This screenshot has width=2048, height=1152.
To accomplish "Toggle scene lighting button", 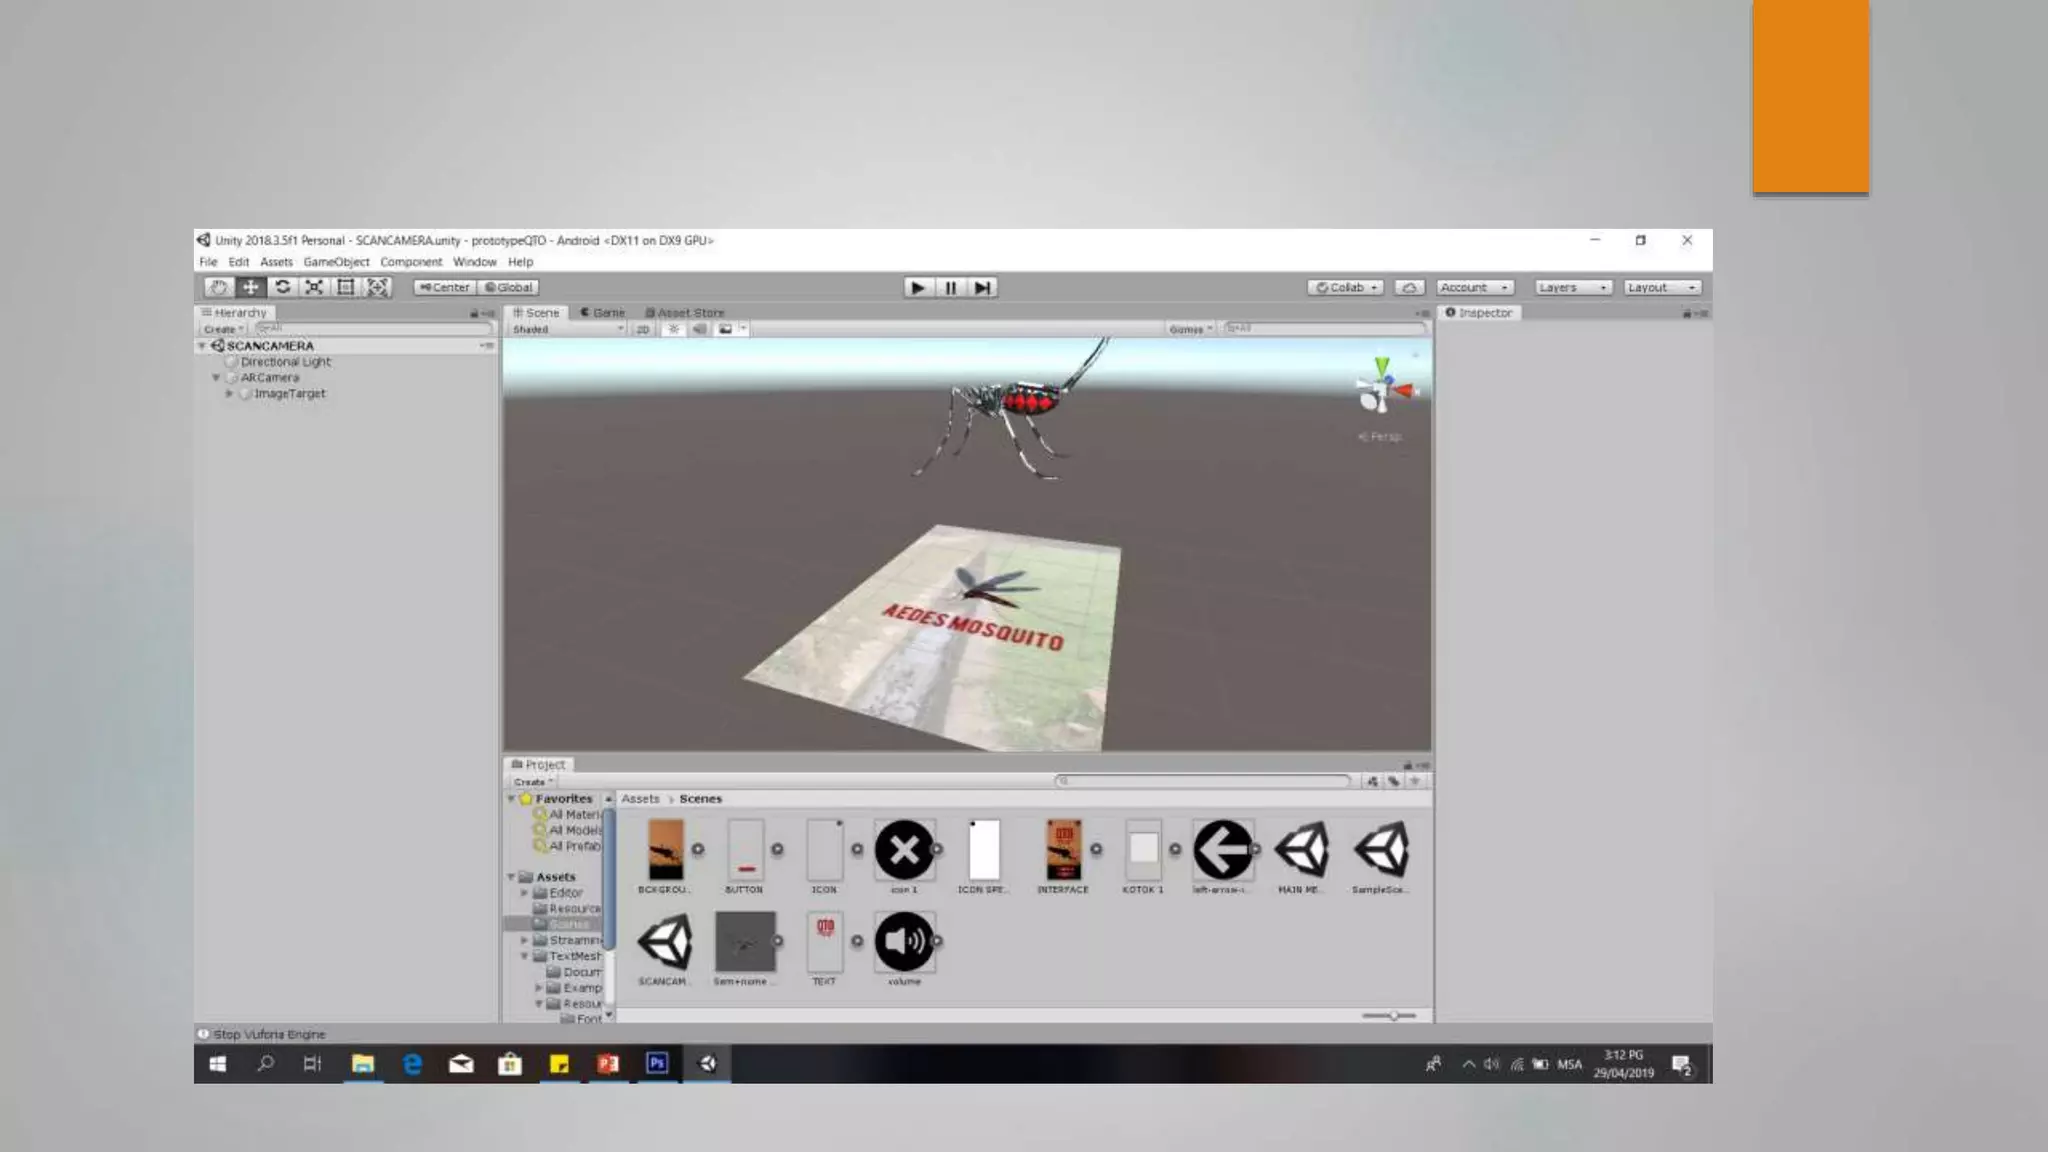I will tap(673, 329).
